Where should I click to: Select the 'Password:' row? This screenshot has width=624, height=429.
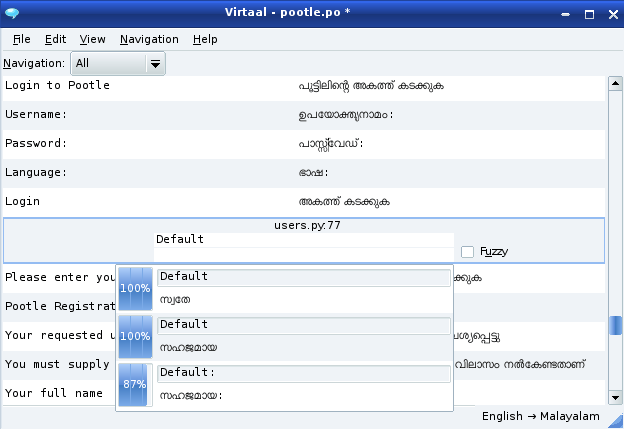tap(304, 144)
